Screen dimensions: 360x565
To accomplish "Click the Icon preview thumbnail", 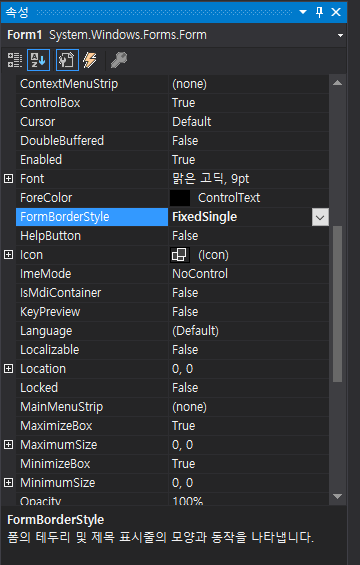I will click(x=180, y=255).
